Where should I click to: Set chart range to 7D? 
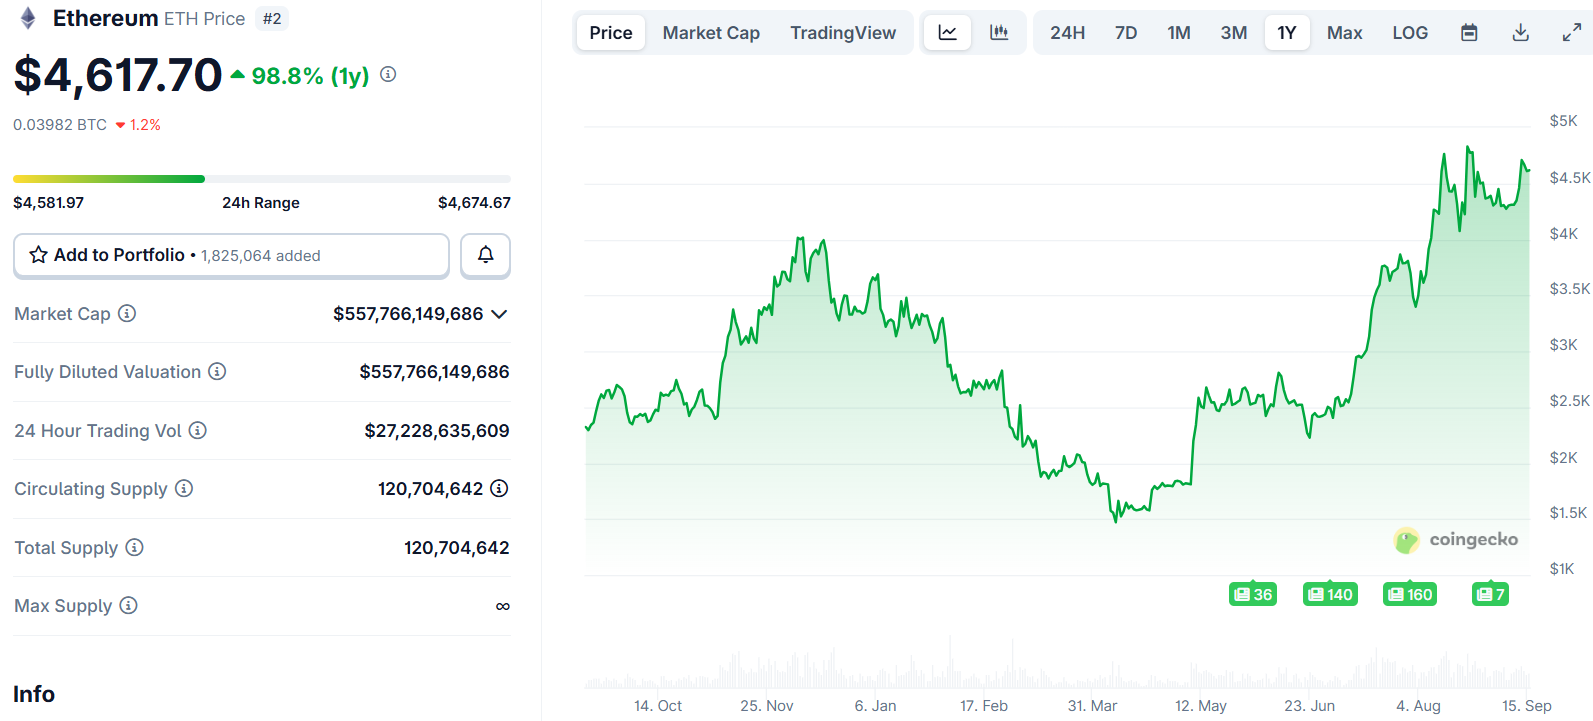(1126, 33)
